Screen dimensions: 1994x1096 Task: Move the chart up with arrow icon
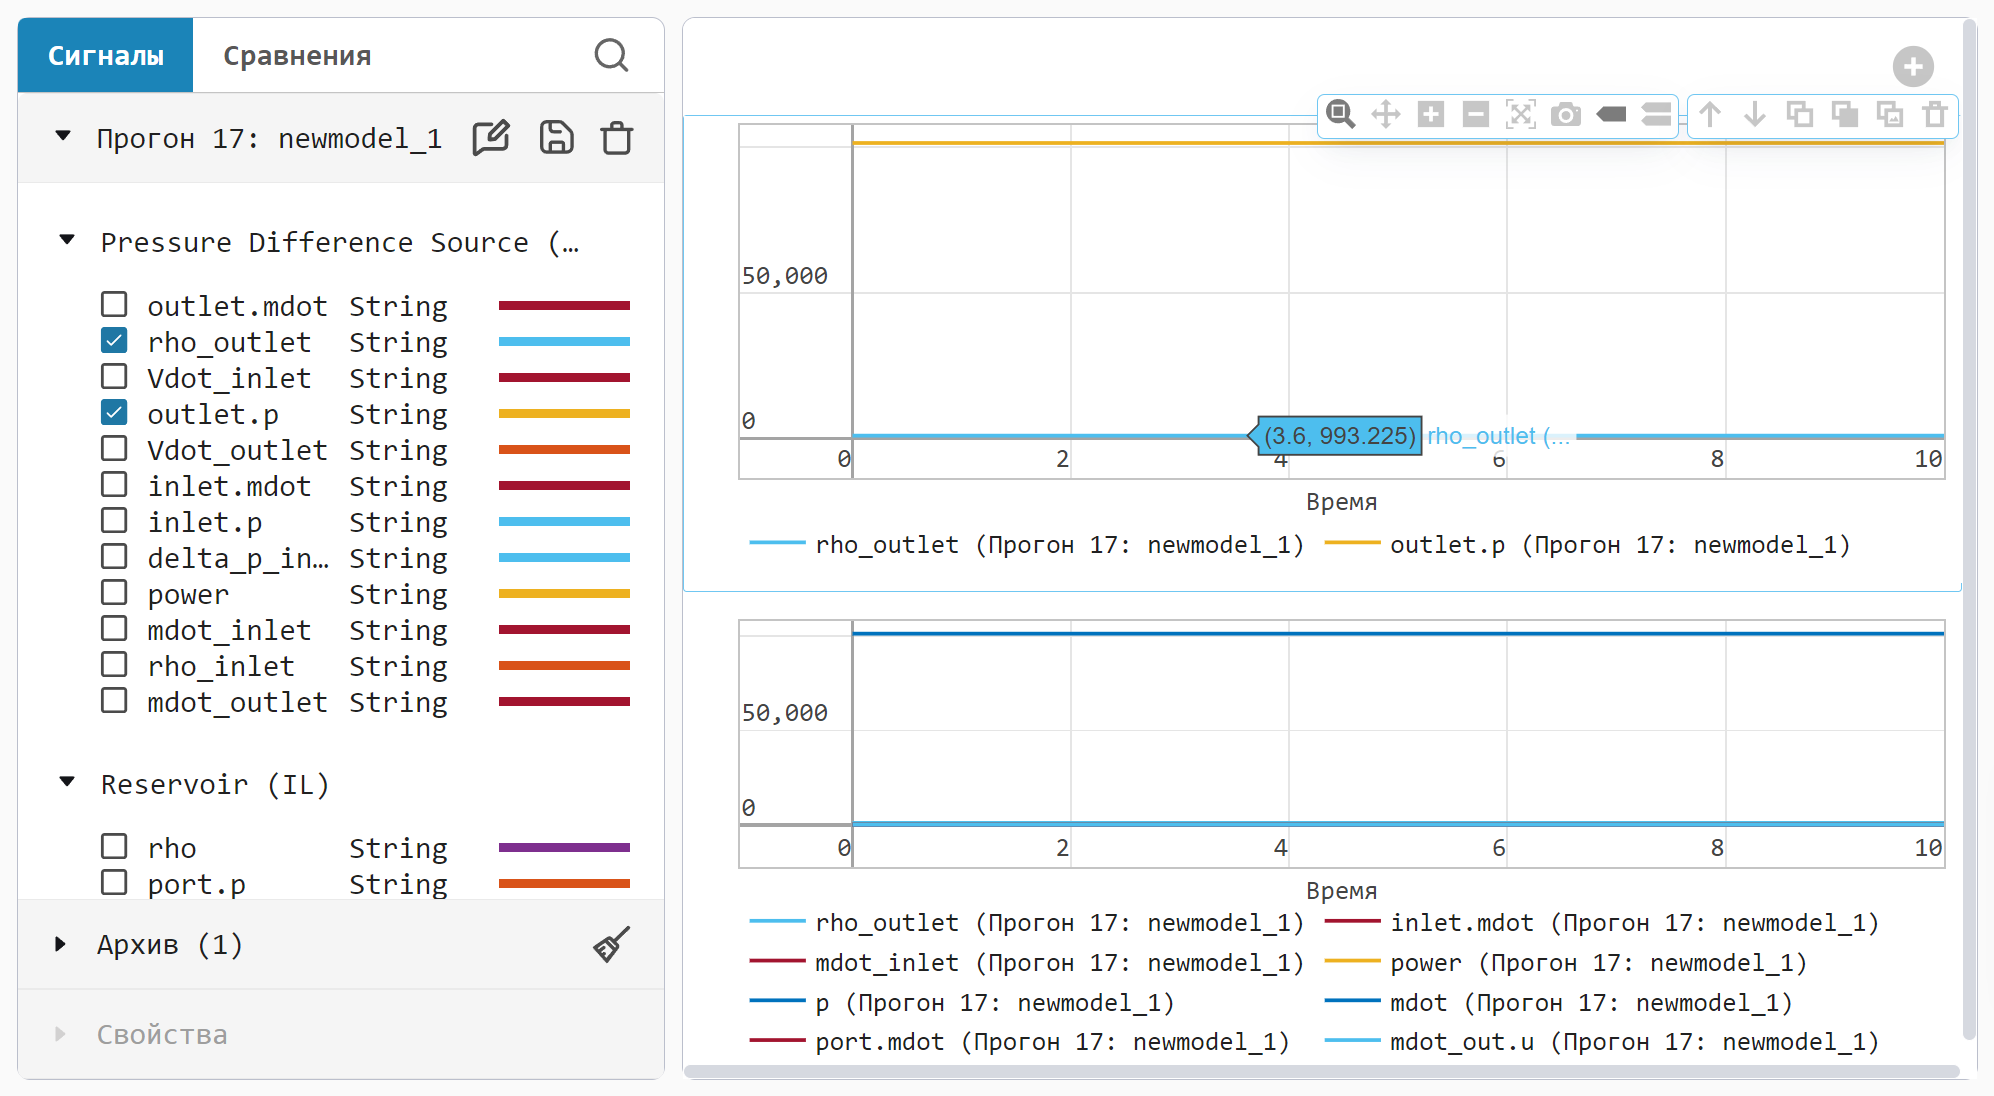pyautogui.click(x=1710, y=114)
